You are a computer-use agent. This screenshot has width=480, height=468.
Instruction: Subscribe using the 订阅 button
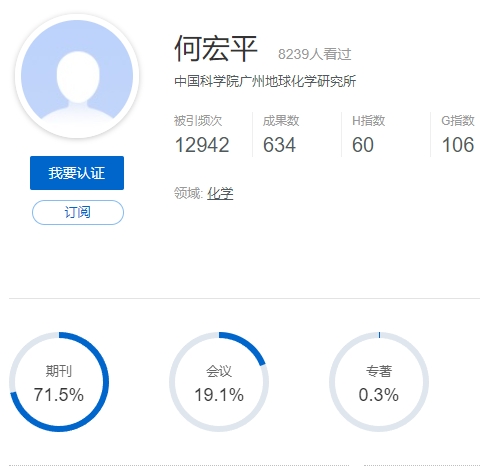tap(78, 212)
